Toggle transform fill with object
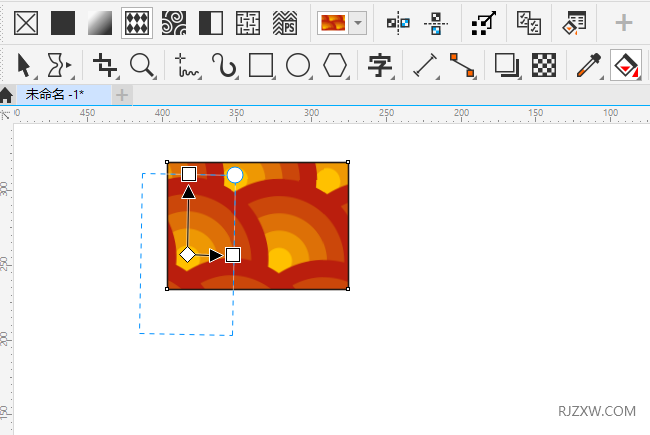The width and height of the screenshot is (650, 435). (x=484, y=23)
